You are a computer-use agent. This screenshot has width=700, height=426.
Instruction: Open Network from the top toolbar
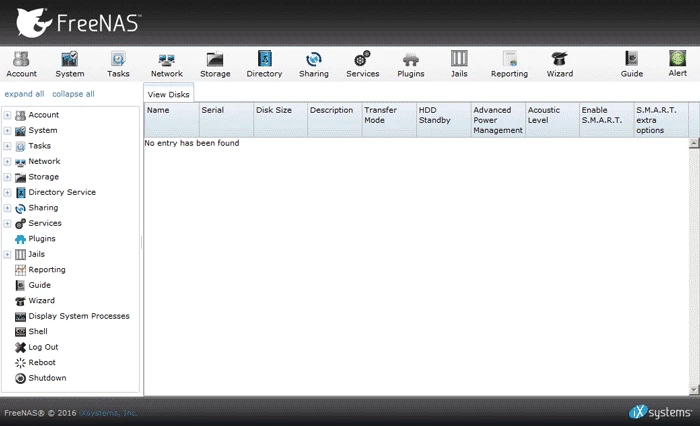167,64
